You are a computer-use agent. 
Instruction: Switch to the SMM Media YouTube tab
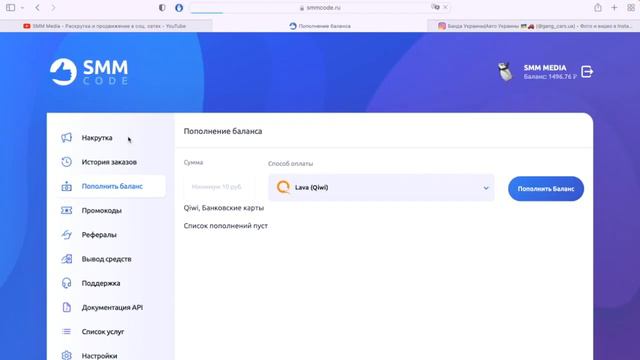106,26
